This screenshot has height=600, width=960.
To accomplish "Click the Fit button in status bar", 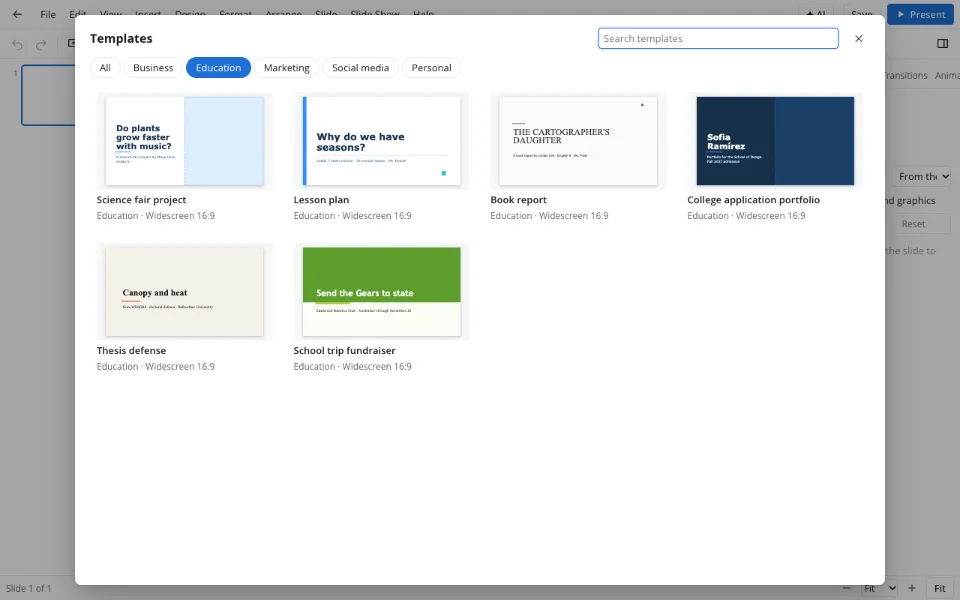I will (x=940, y=588).
